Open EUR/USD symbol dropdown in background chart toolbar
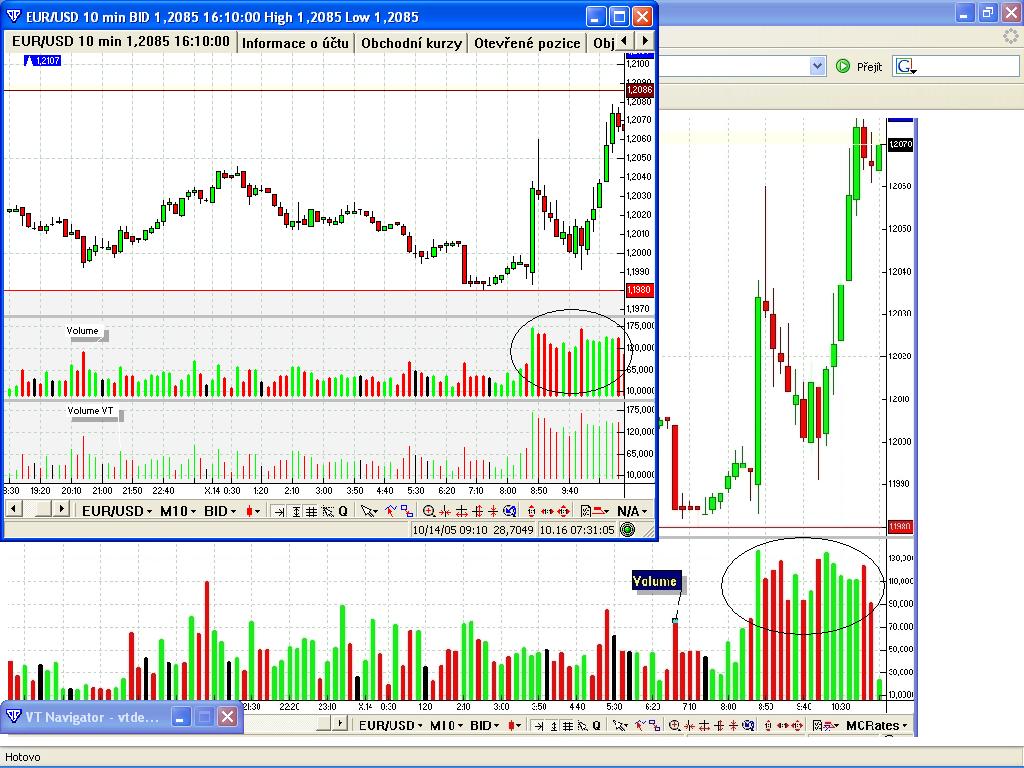 click(x=391, y=726)
